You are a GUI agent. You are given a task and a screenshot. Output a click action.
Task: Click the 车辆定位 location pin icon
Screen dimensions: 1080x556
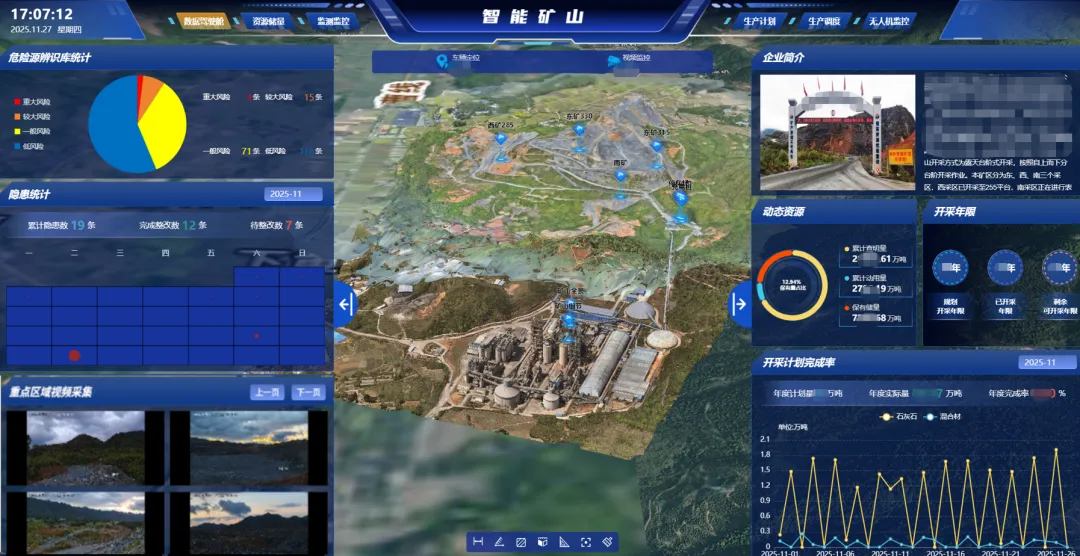pyautogui.click(x=442, y=62)
